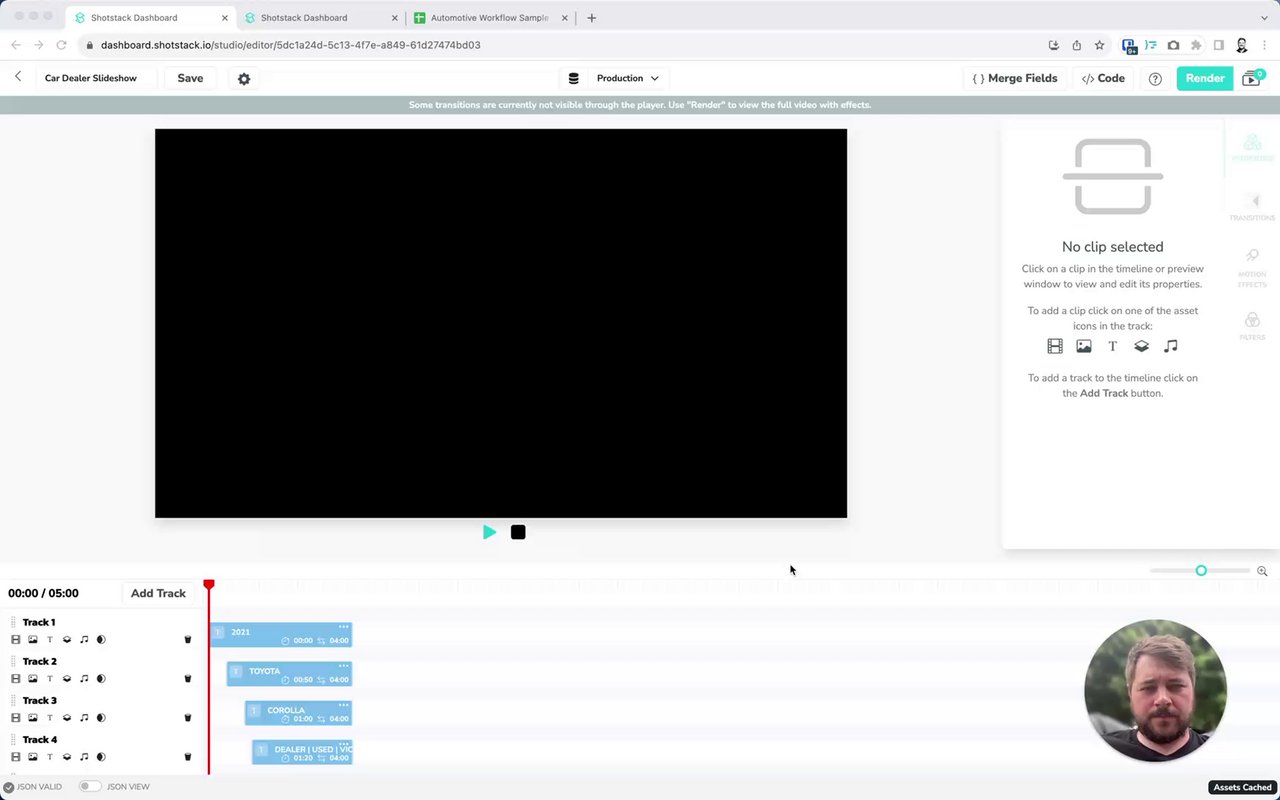The image size is (1280, 800).
Task: Switch to the Properties panel tab
Action: [1252, 149]
